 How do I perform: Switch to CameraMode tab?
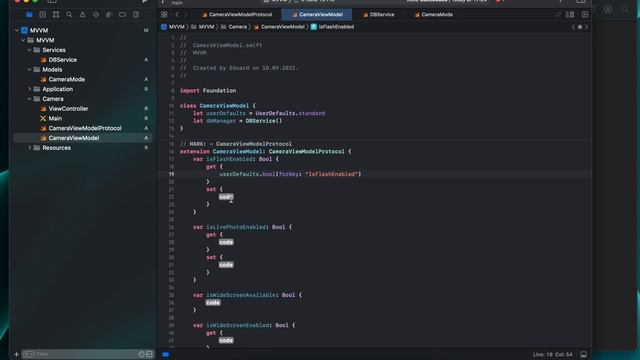[433, 15]
